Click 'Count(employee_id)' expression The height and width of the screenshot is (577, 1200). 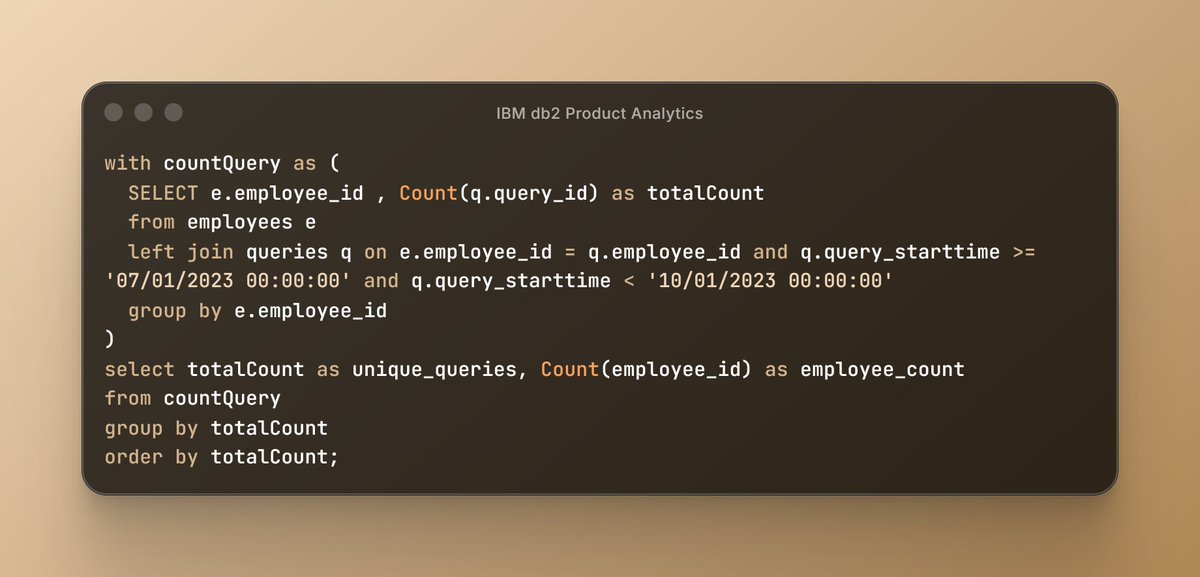[647, 370]
